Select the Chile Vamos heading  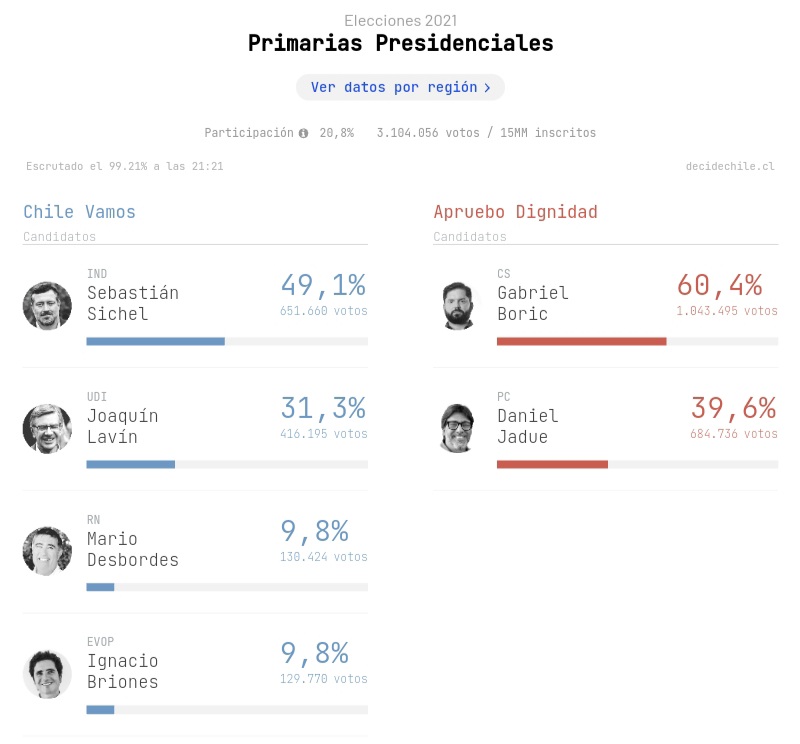79,212
